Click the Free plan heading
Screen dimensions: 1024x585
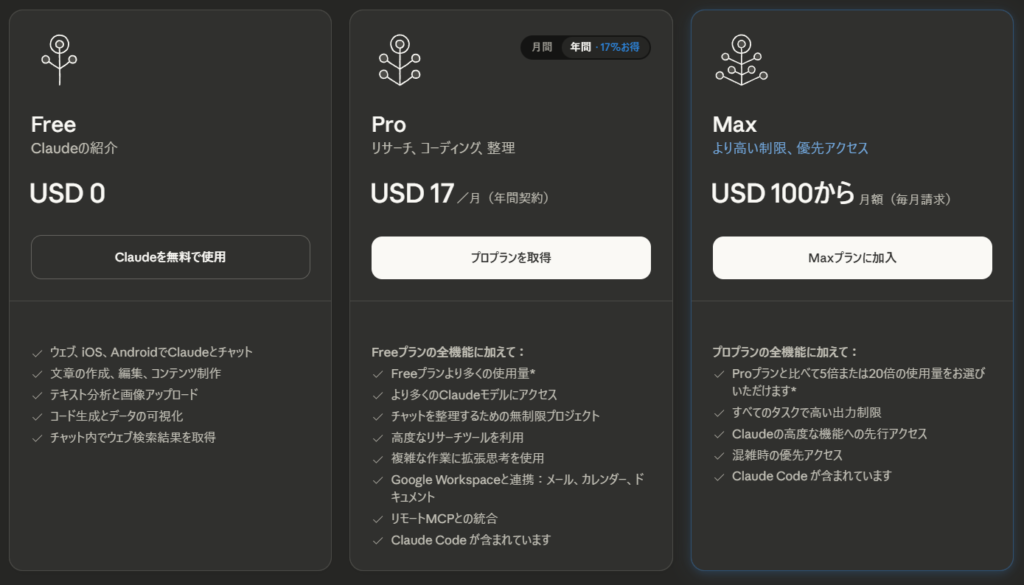[53, 125]
